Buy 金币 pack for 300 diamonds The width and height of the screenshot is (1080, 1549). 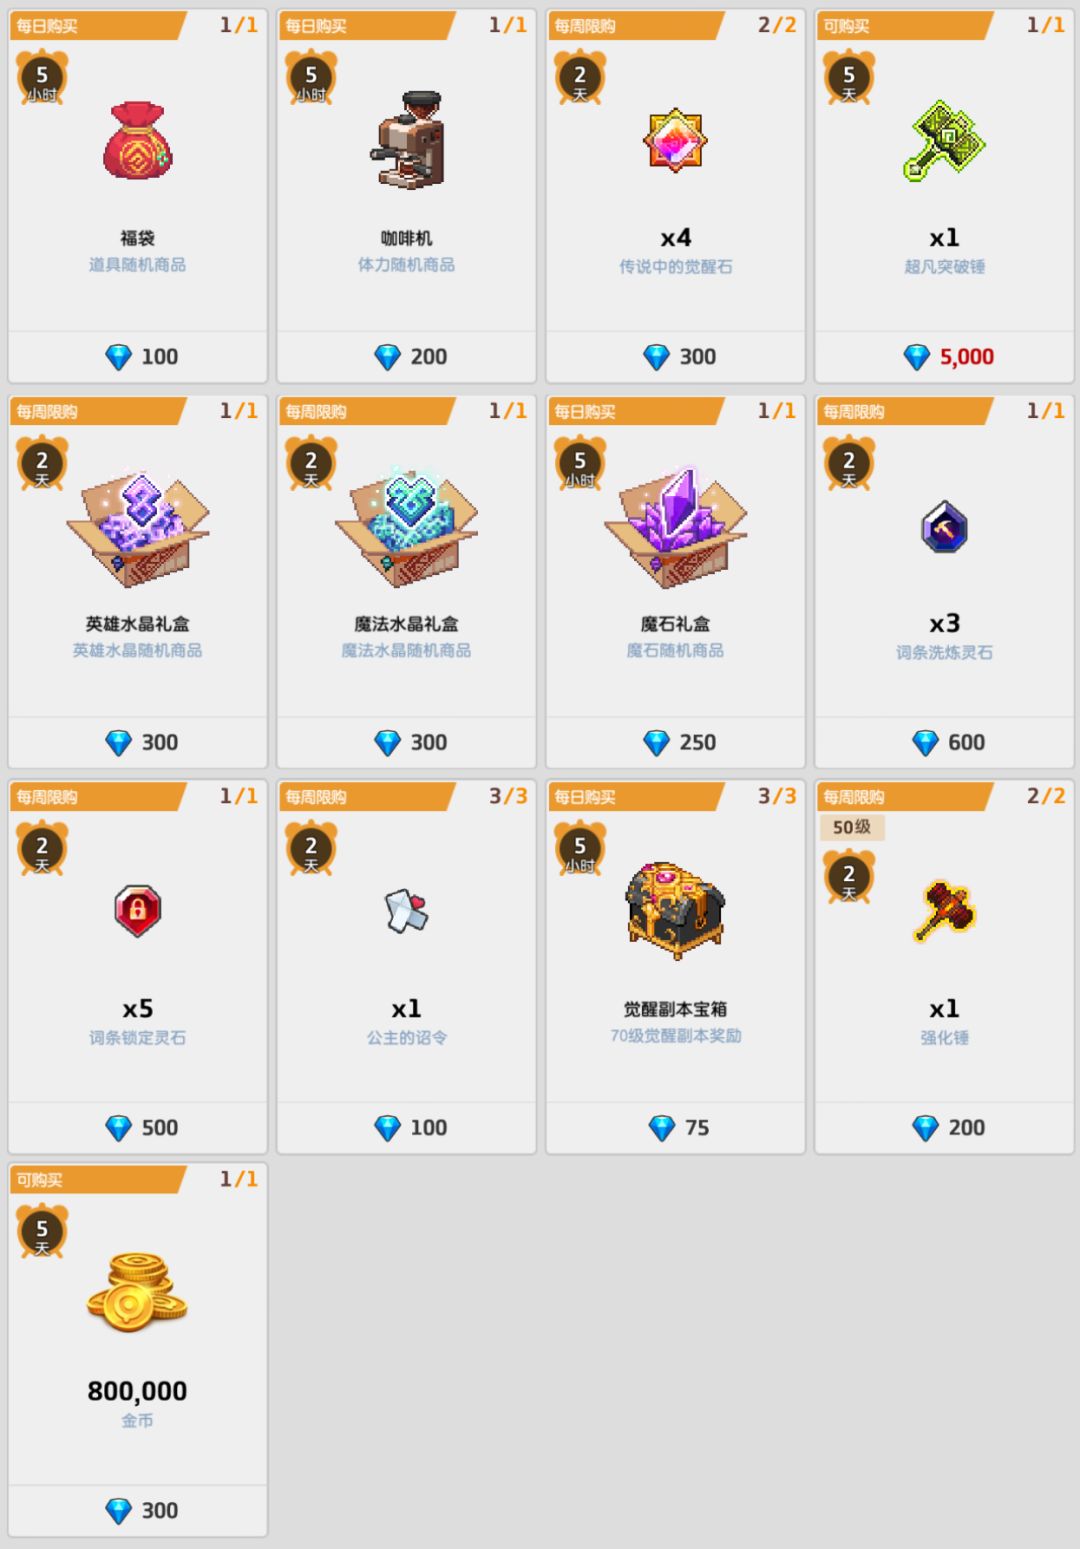point(138,1511)
